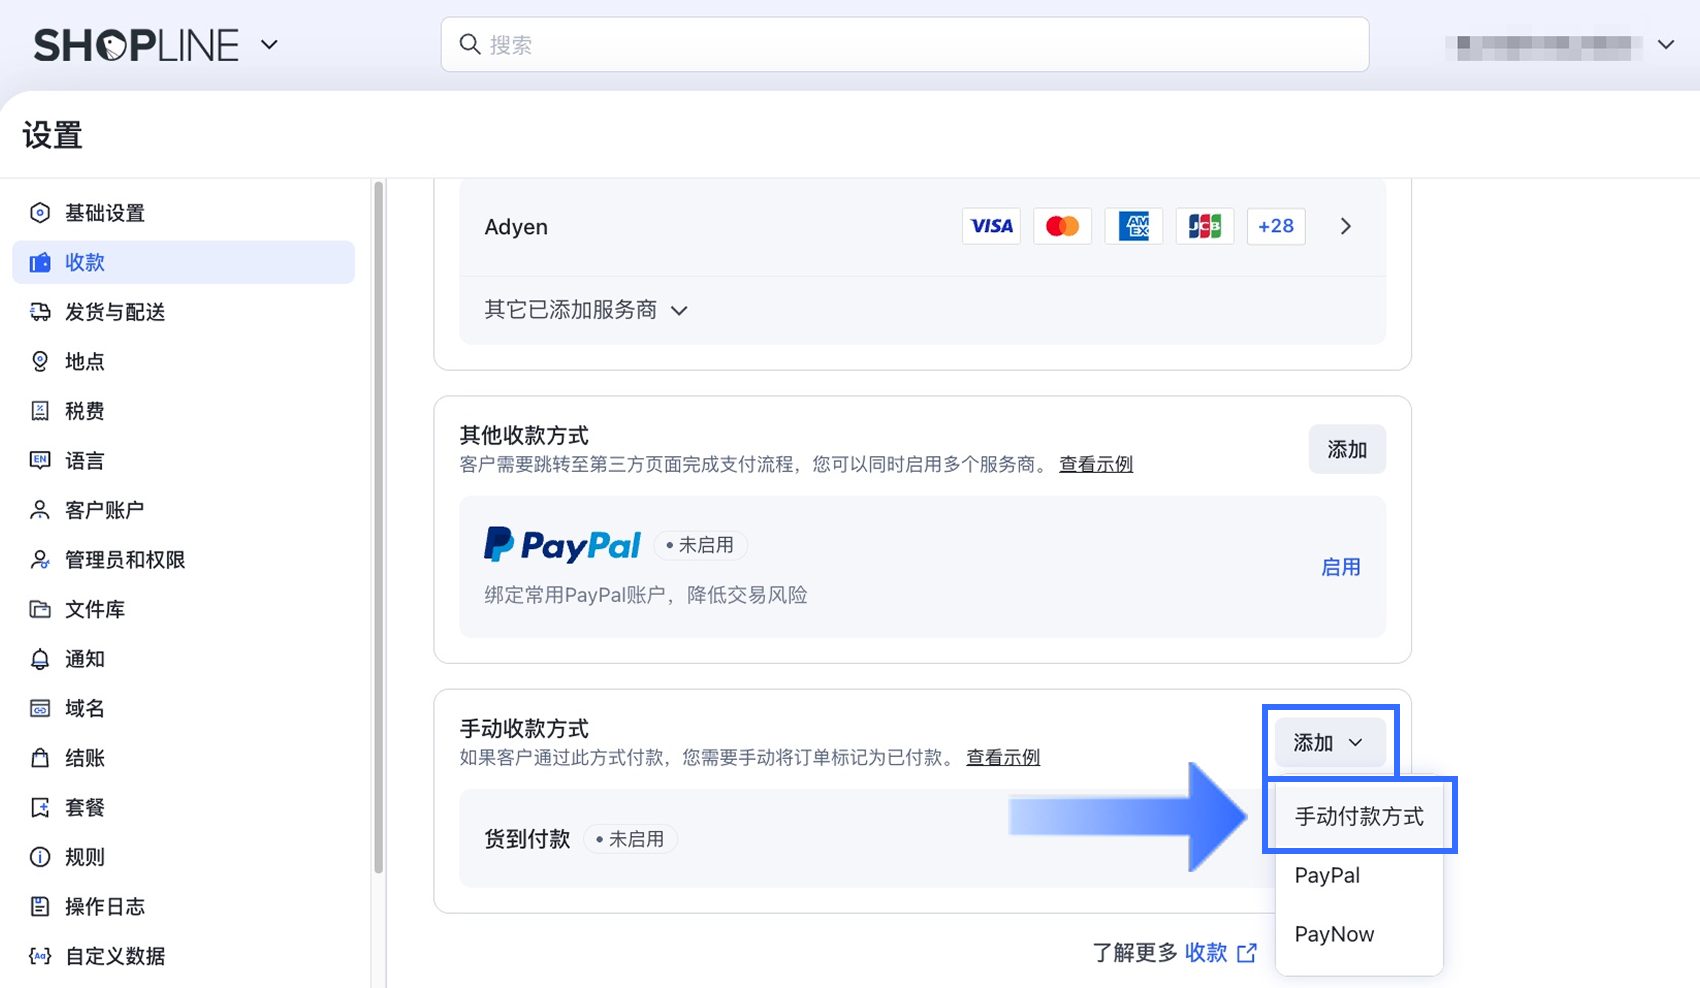Select PayNow from the dropdown menu
The height and width of the screenshot is (988, 1700).
(1359, 934)
